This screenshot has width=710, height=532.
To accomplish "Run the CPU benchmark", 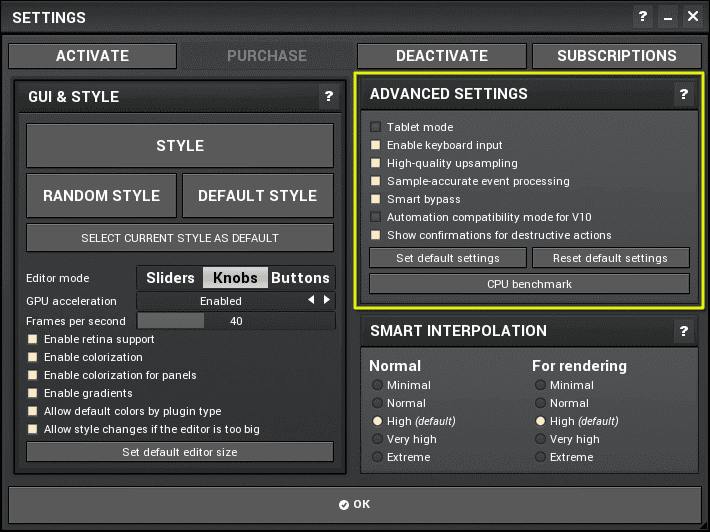I will [x=529, y=284].
